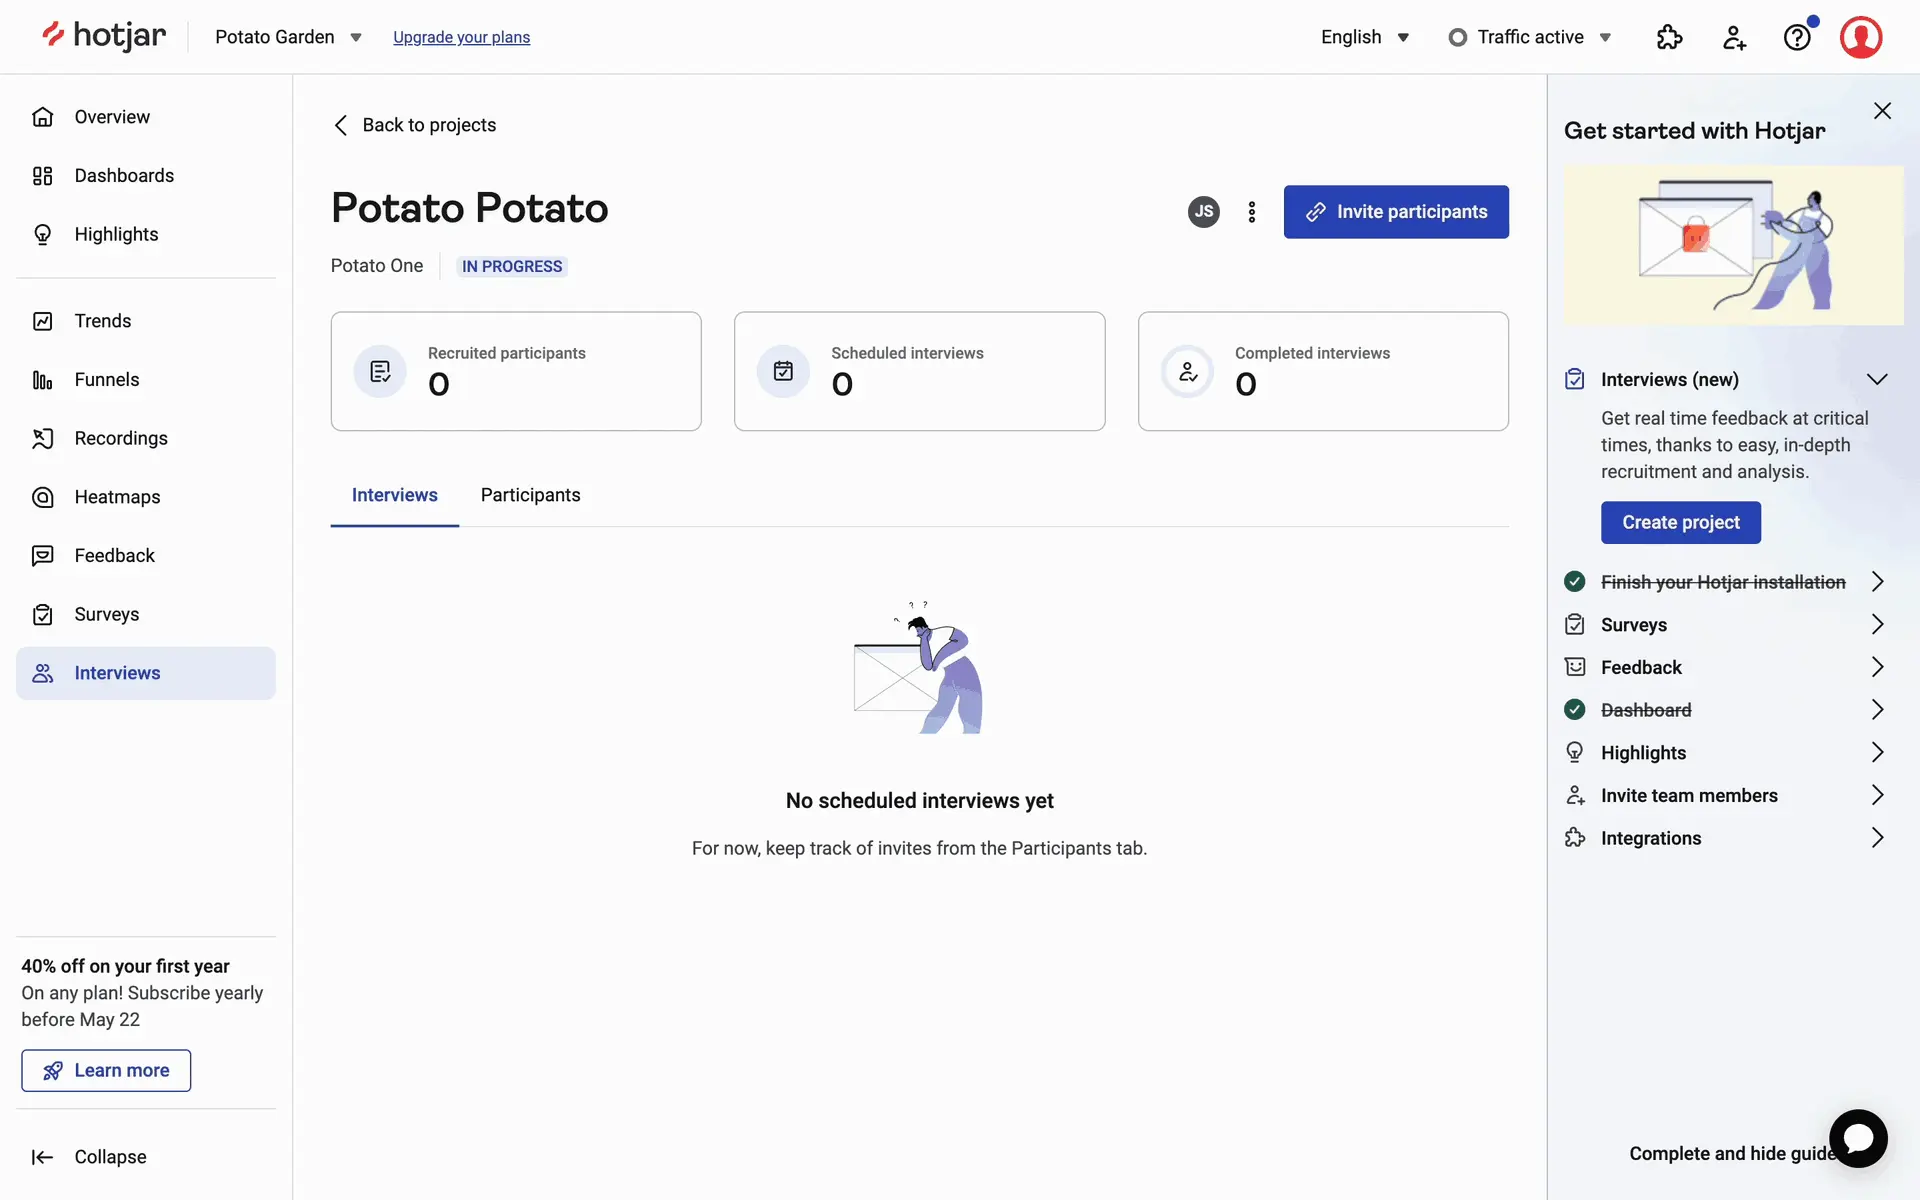Open Funnels from the sidebar
This screenshot has height=1200, width=1920.
pos(106,380)
